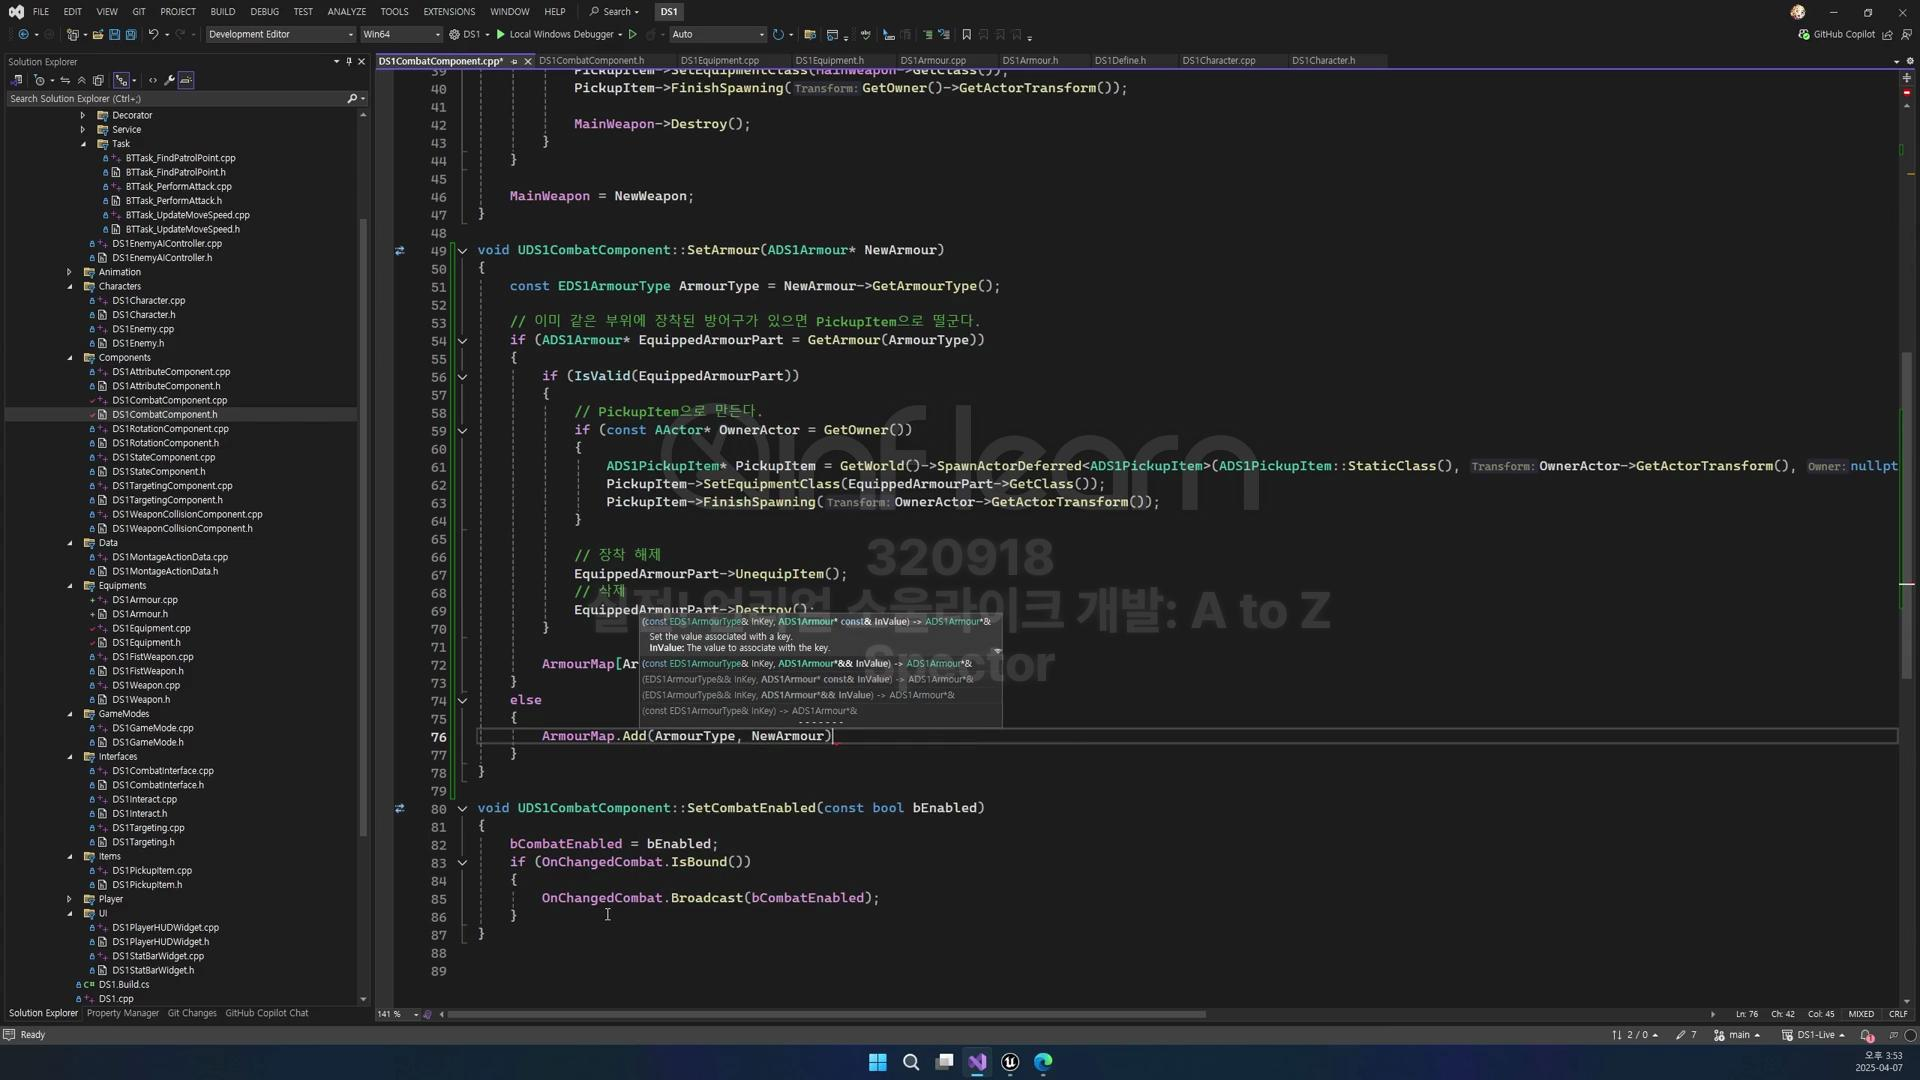Switch to the Property Manager panel tab
Image resolution: width=1920 pixels, height=1080 pixels.
click(123, 1013)
